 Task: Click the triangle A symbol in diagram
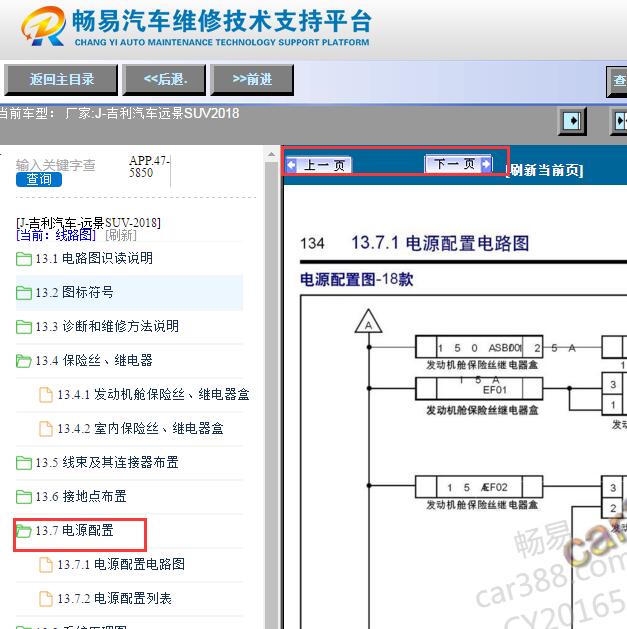click(368, 322)
